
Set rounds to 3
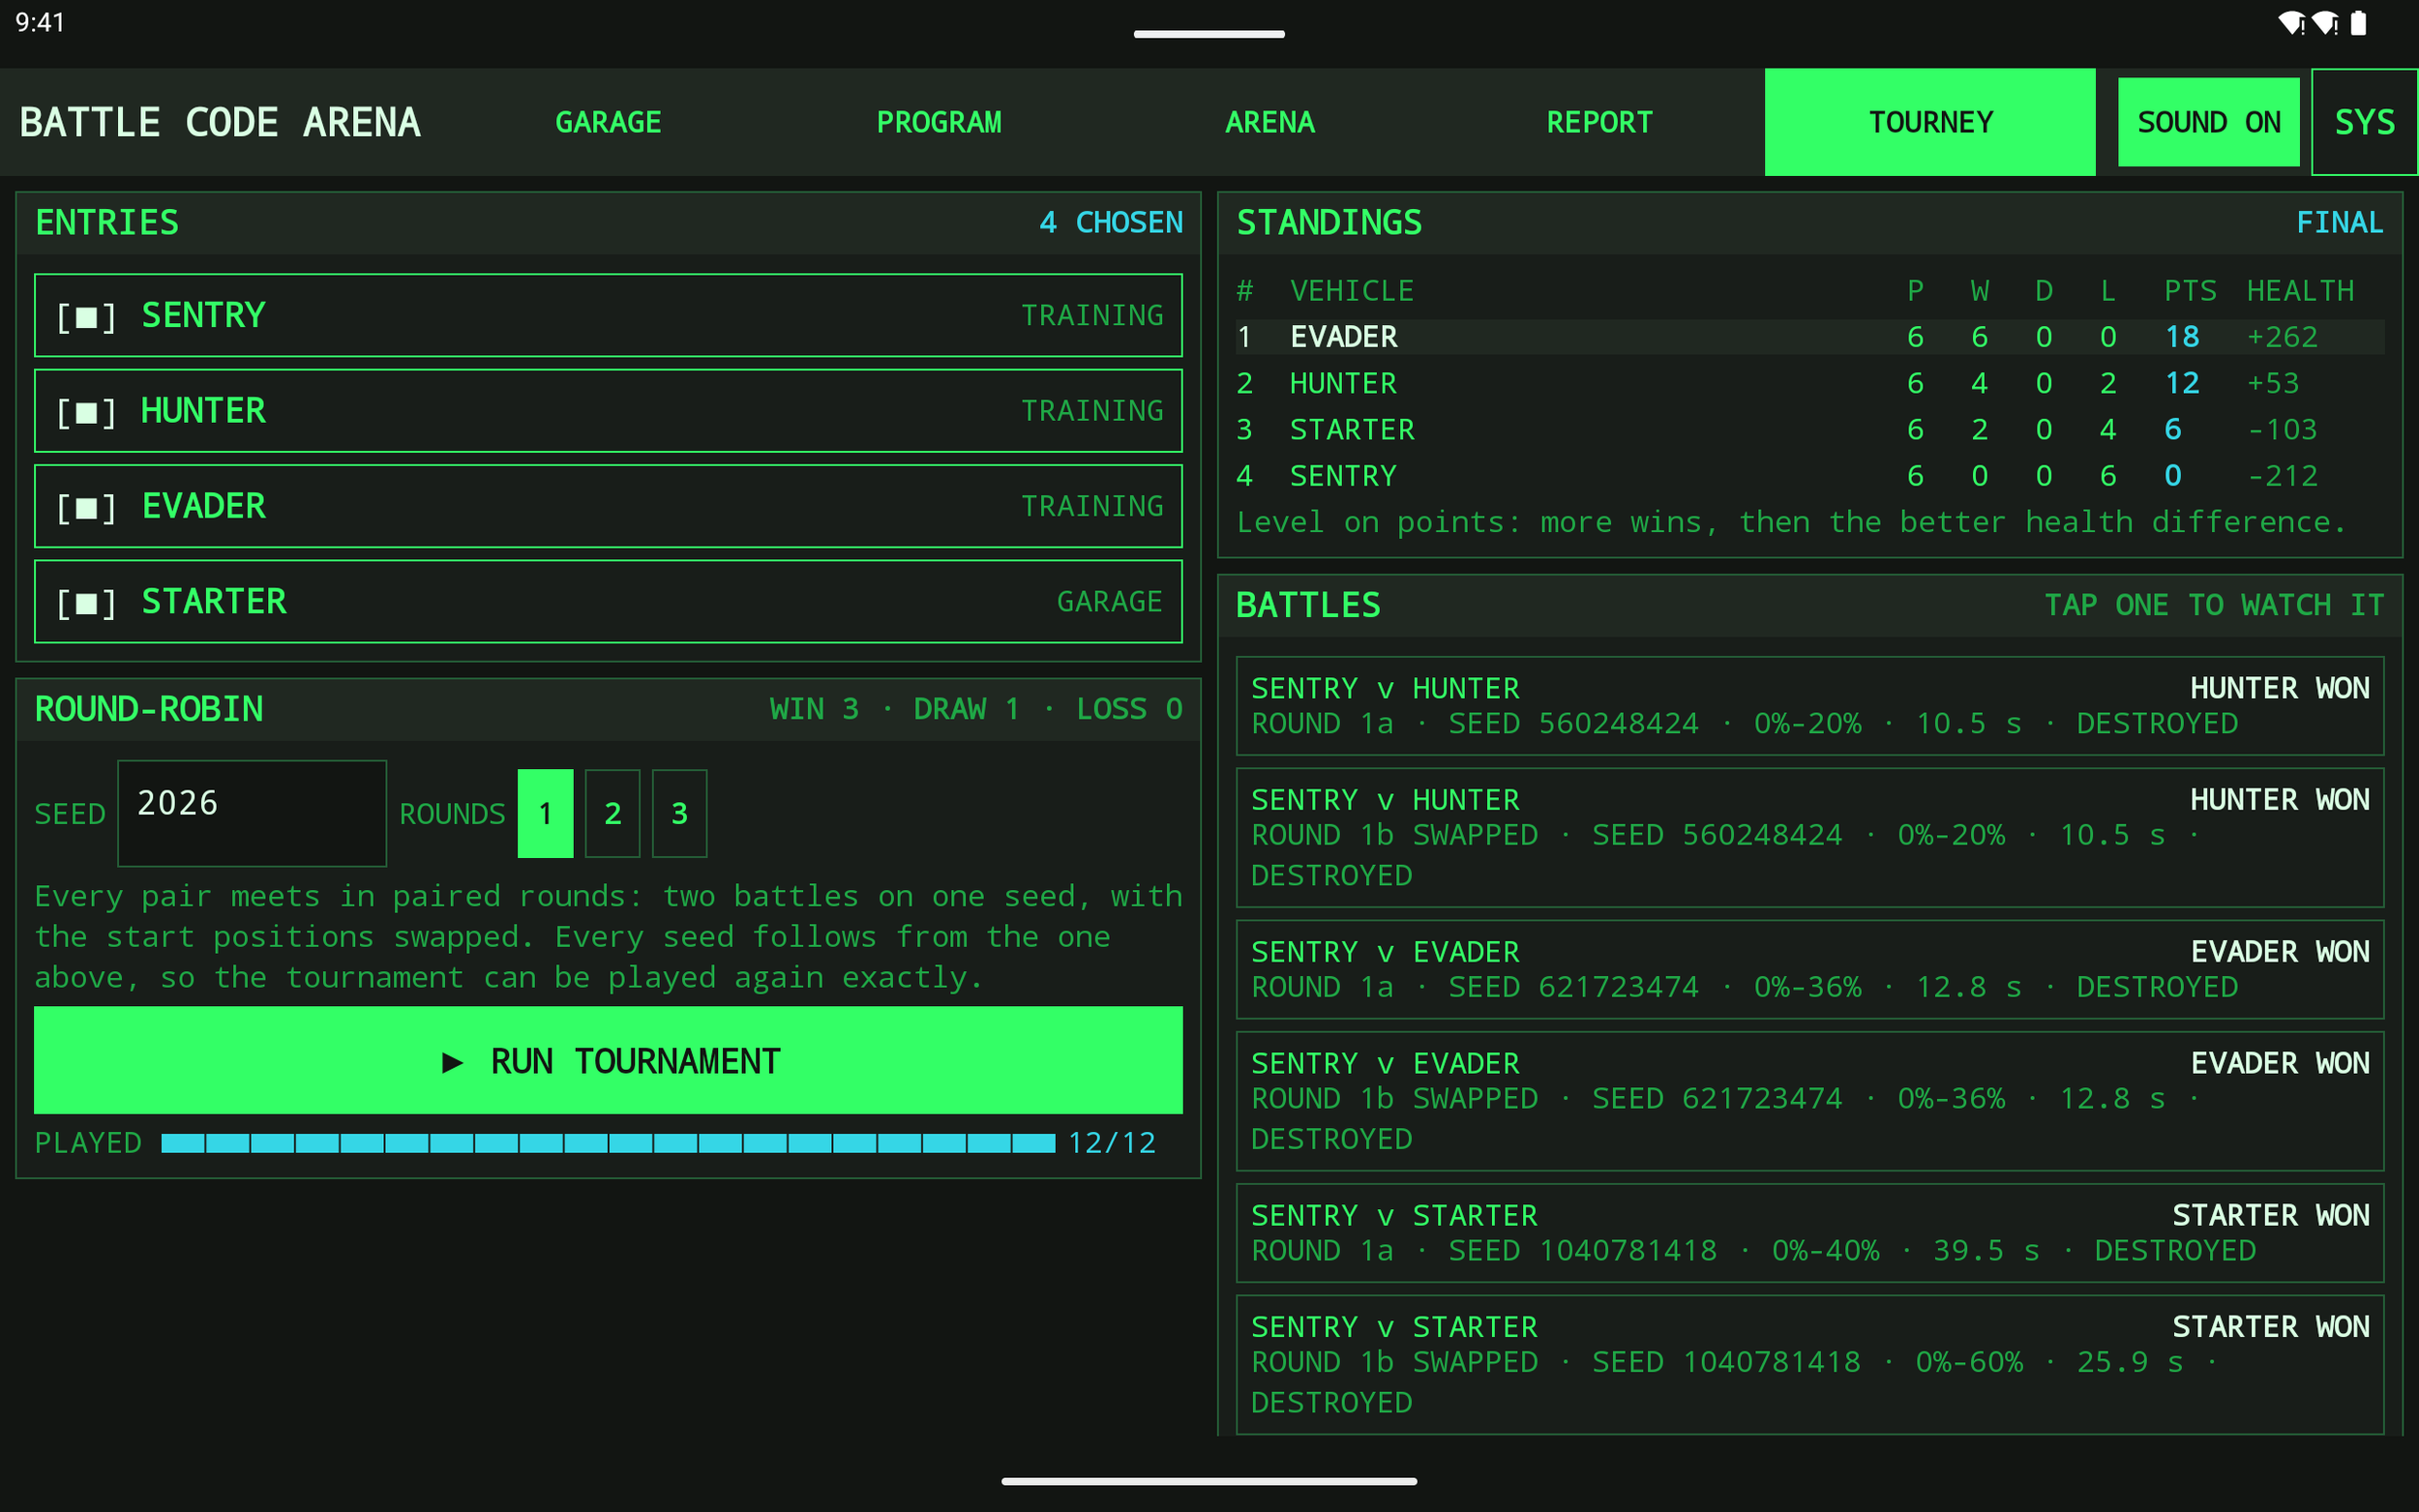coord(679,813)
